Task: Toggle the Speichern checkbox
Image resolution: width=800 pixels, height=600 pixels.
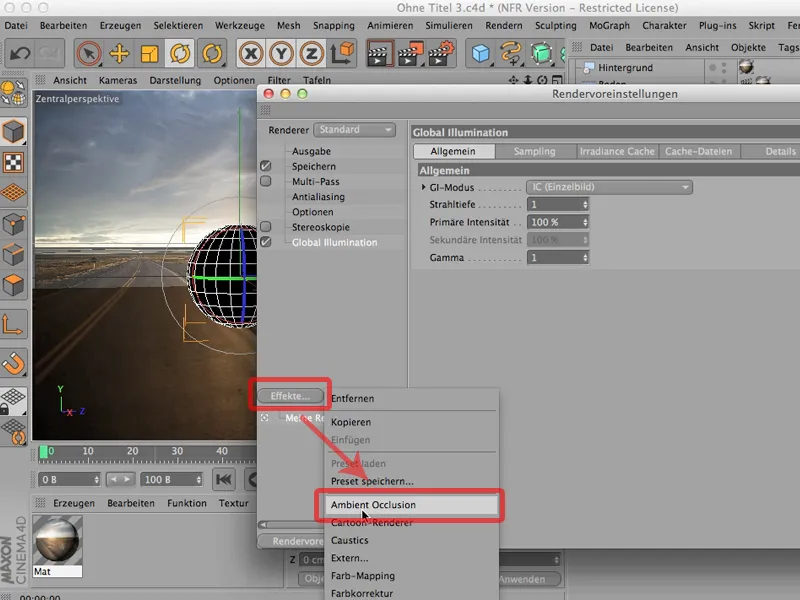Action: [265, 166]
